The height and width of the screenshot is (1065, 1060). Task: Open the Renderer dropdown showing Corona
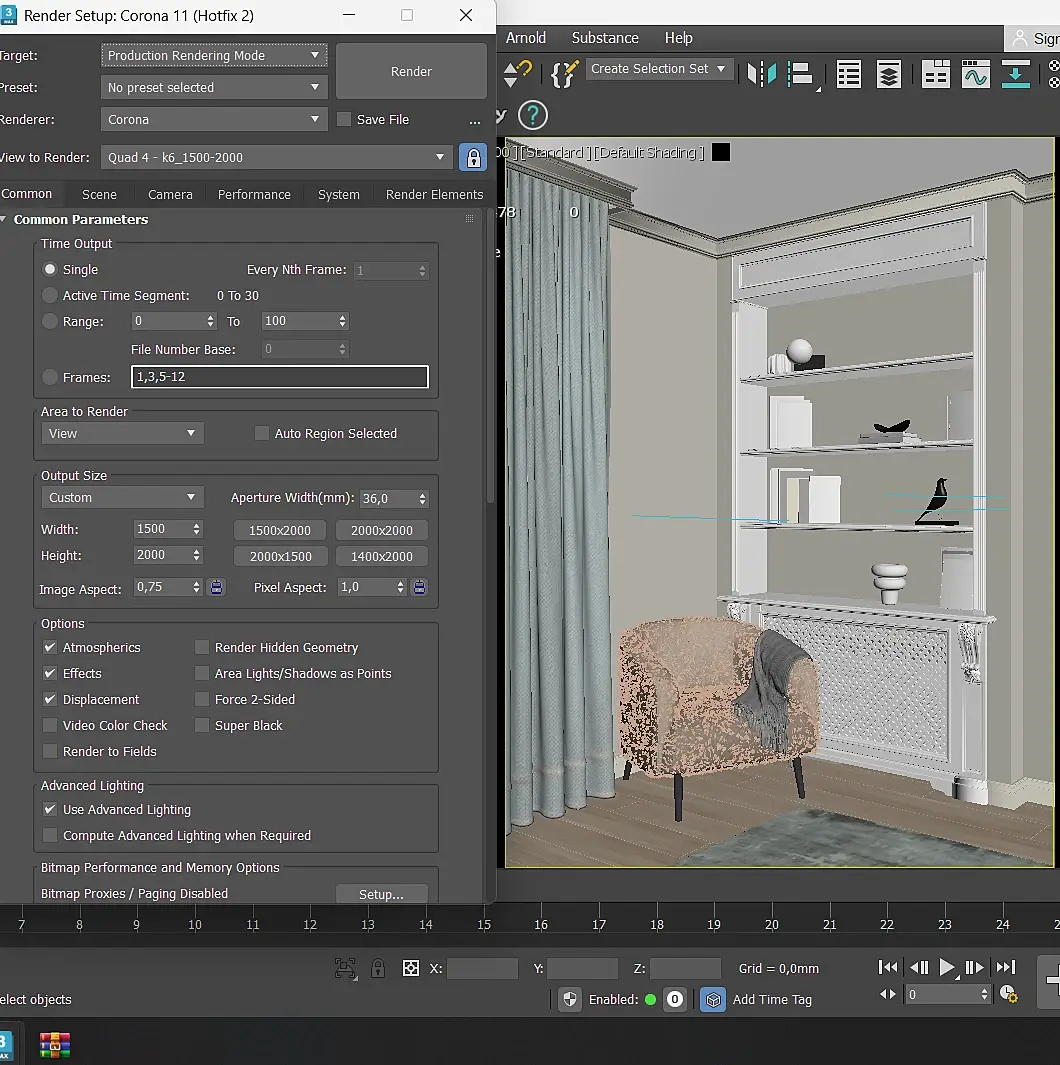(214, 119)
